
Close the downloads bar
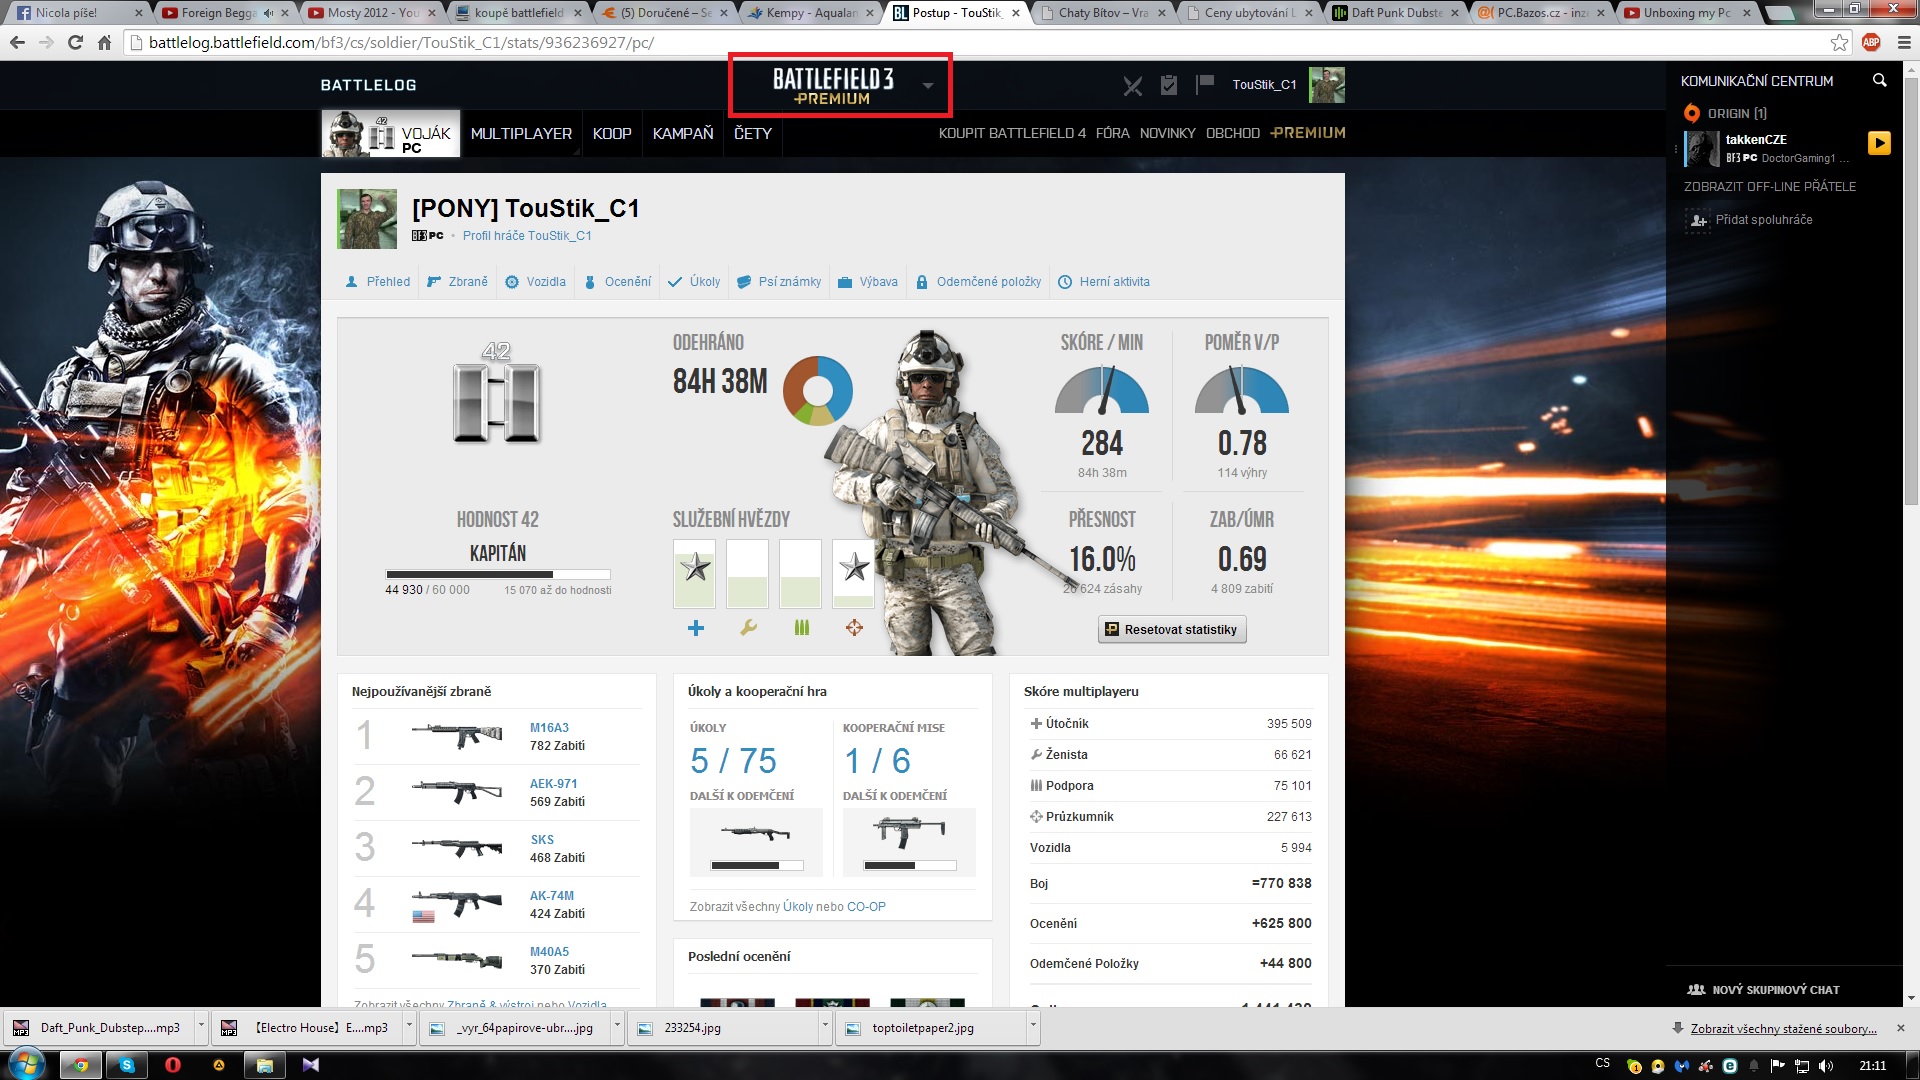pyautogui.click(x=1901, y=1028)
